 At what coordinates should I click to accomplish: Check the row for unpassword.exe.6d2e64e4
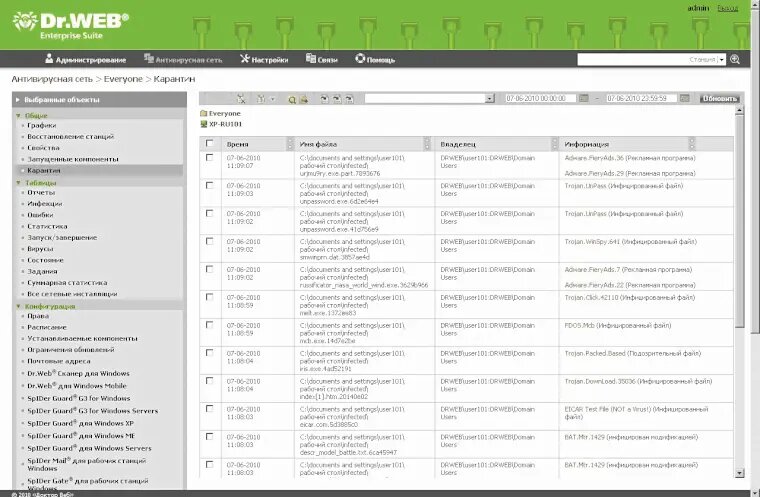click(209, 185)
